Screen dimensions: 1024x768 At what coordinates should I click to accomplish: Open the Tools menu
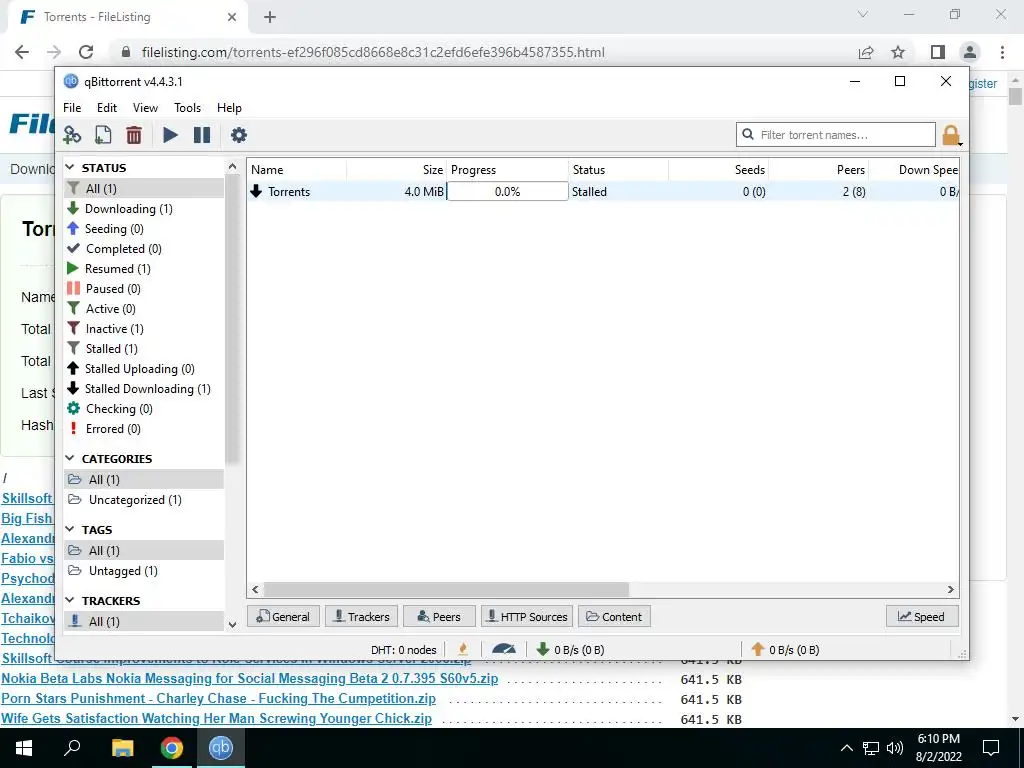coord(187,108)
